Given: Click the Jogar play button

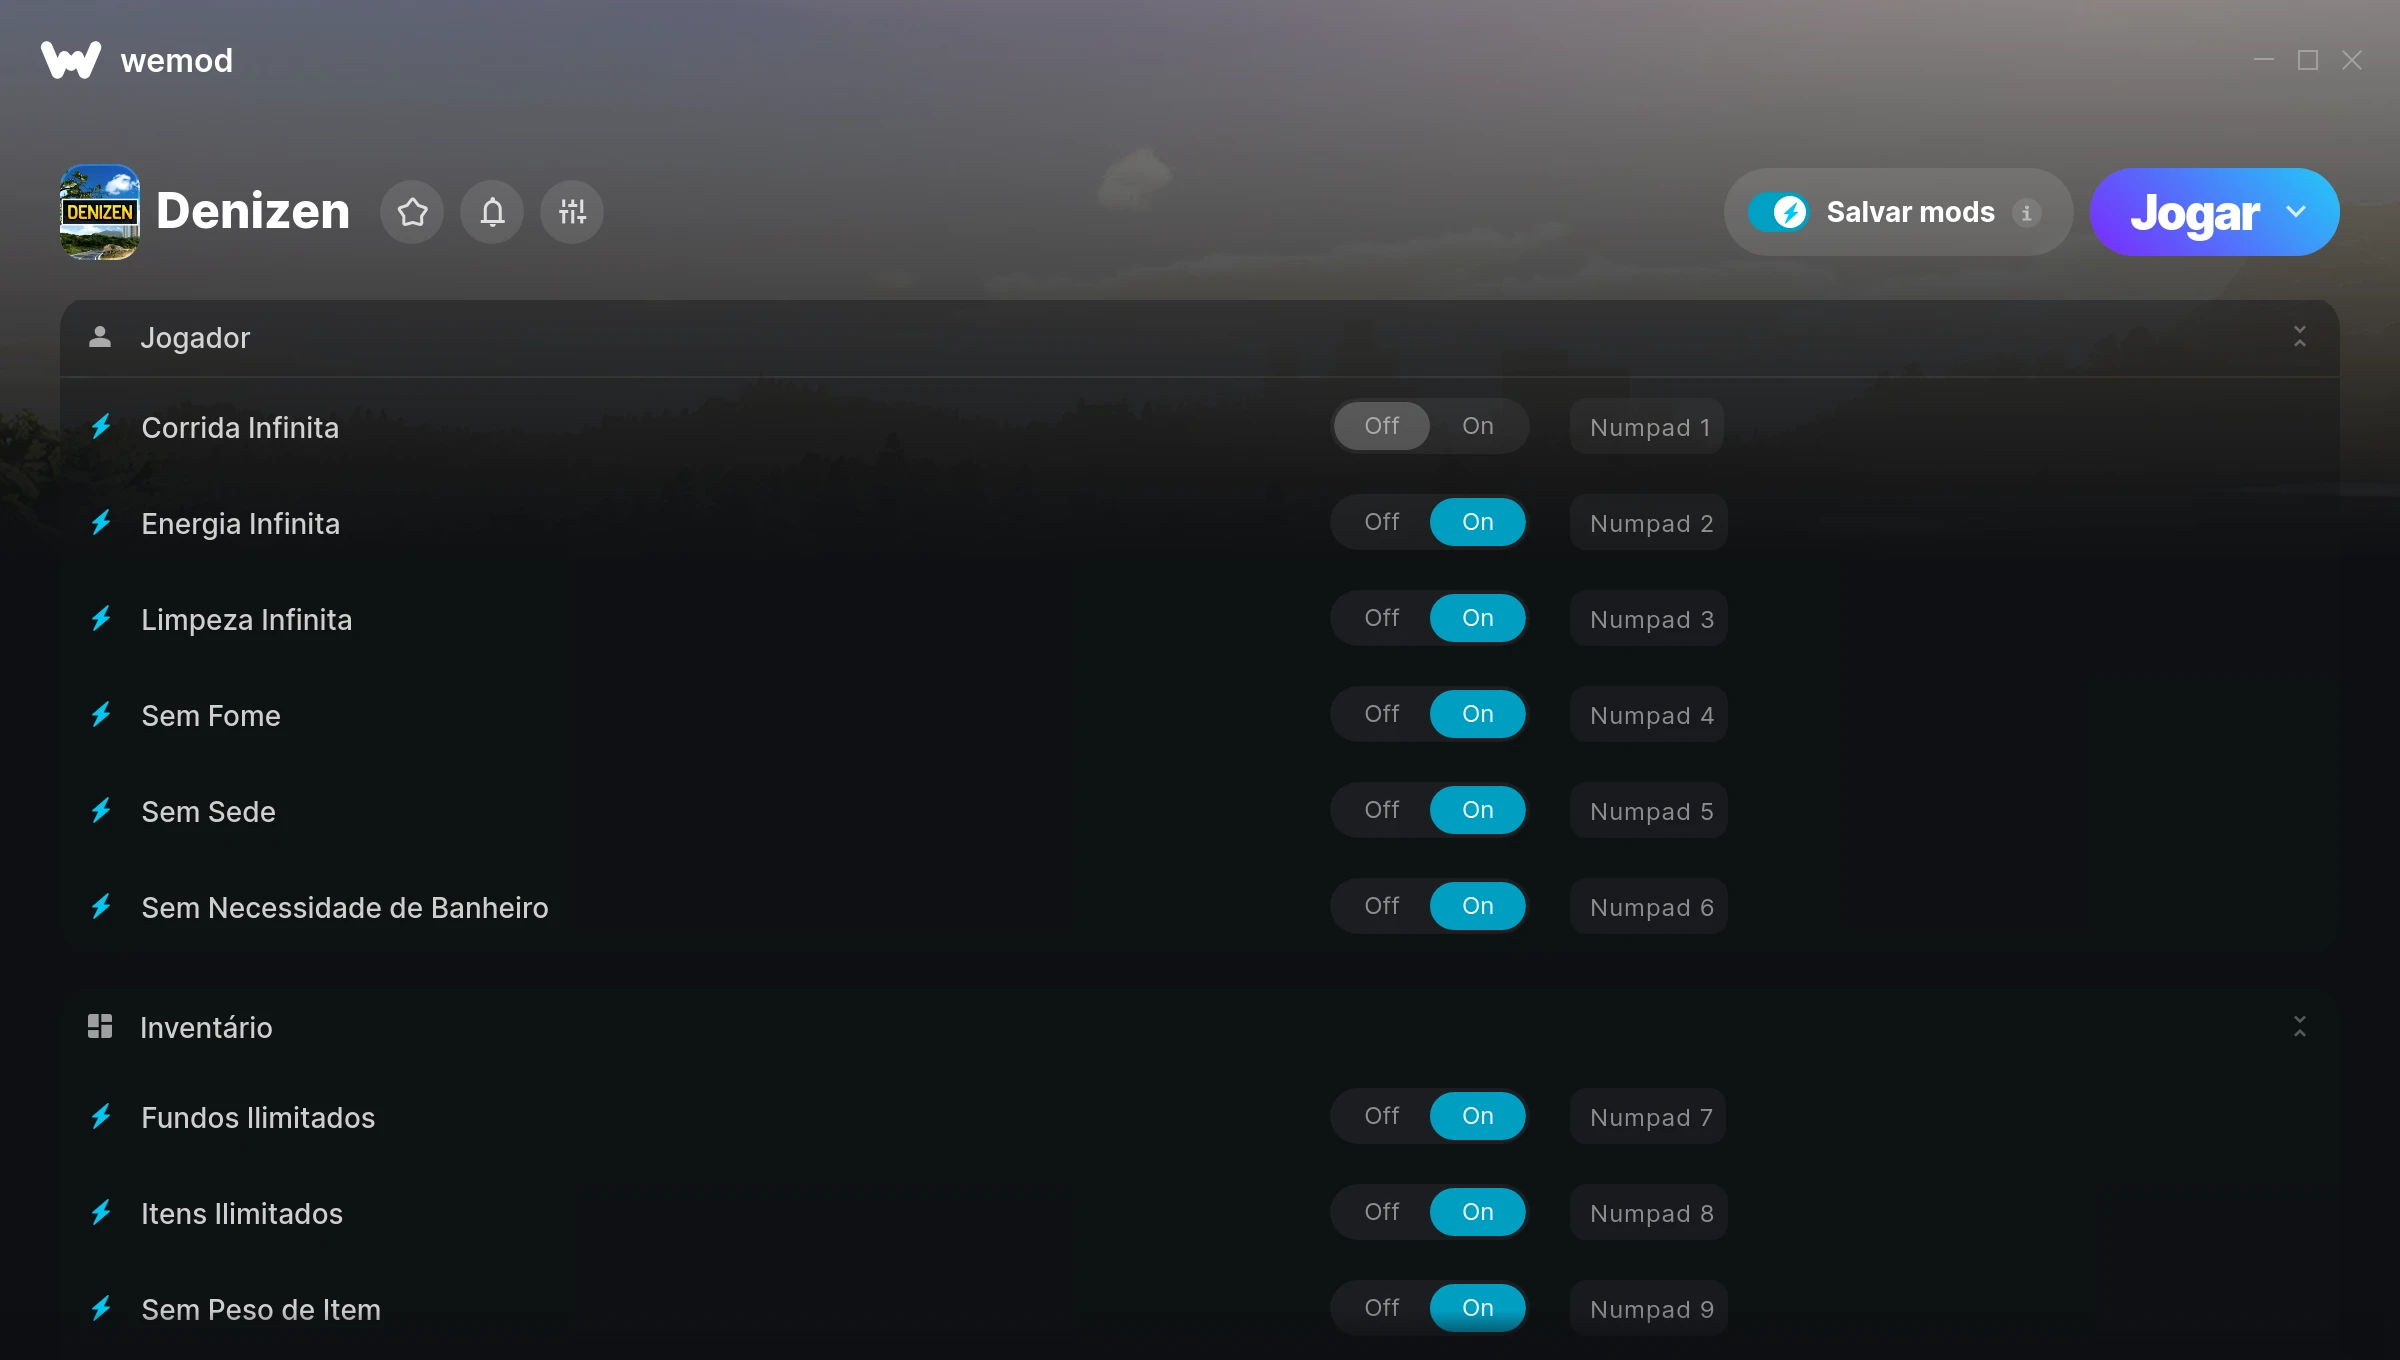Looking at the screenshot, I should coord(2194,212).
